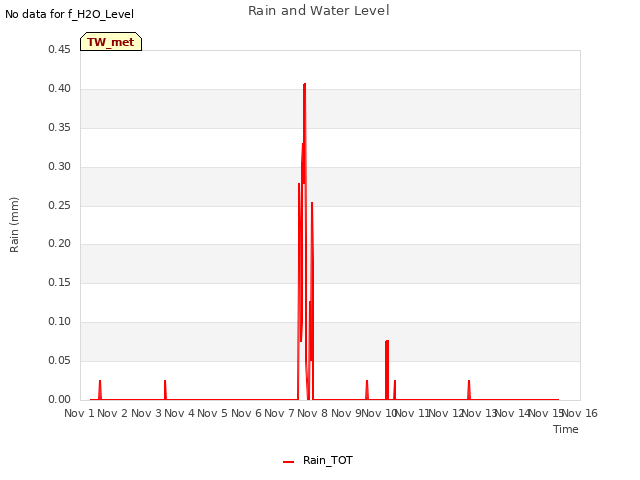Screen dimensions: 640x480
Task: Click the 0.30 y-axis tick label
Action: [59, 166]
